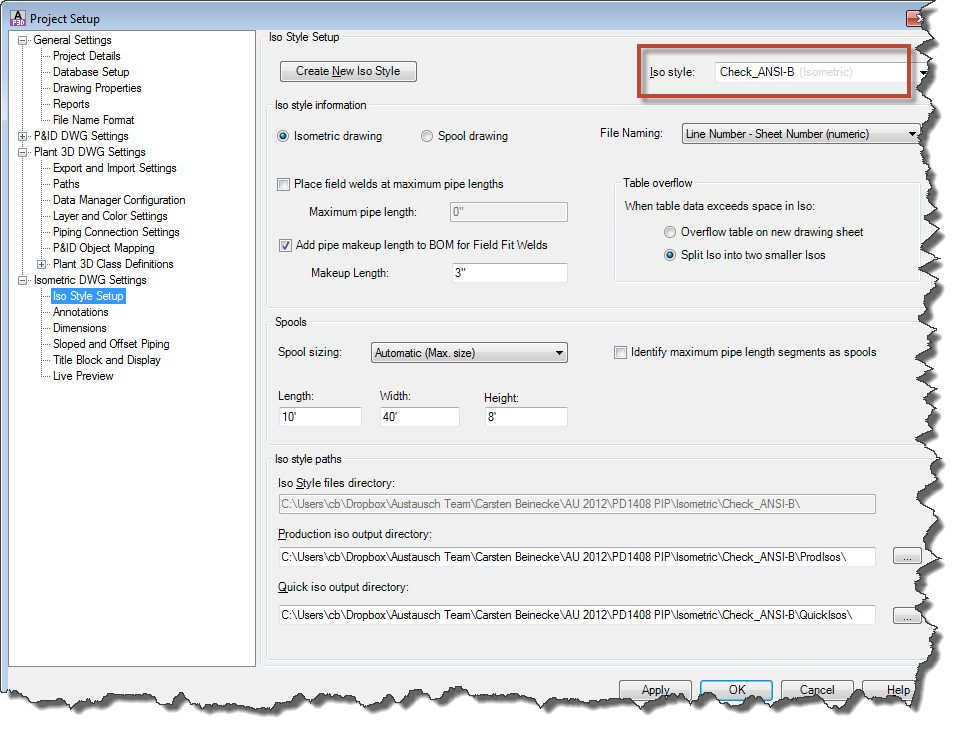Viewport: 962px width, 734px height.
Task: Open Sloped and Offset Piping settings
Action: [x=111, y=344]
